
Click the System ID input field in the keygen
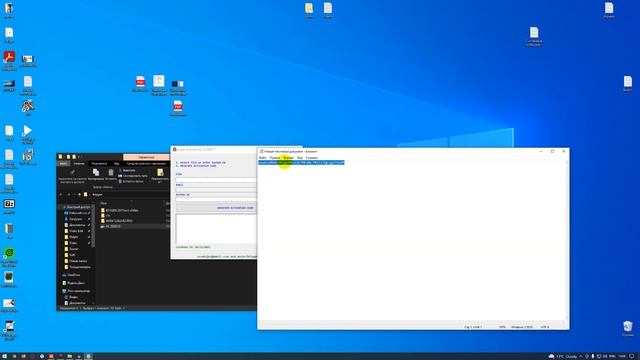pos(216,200)
